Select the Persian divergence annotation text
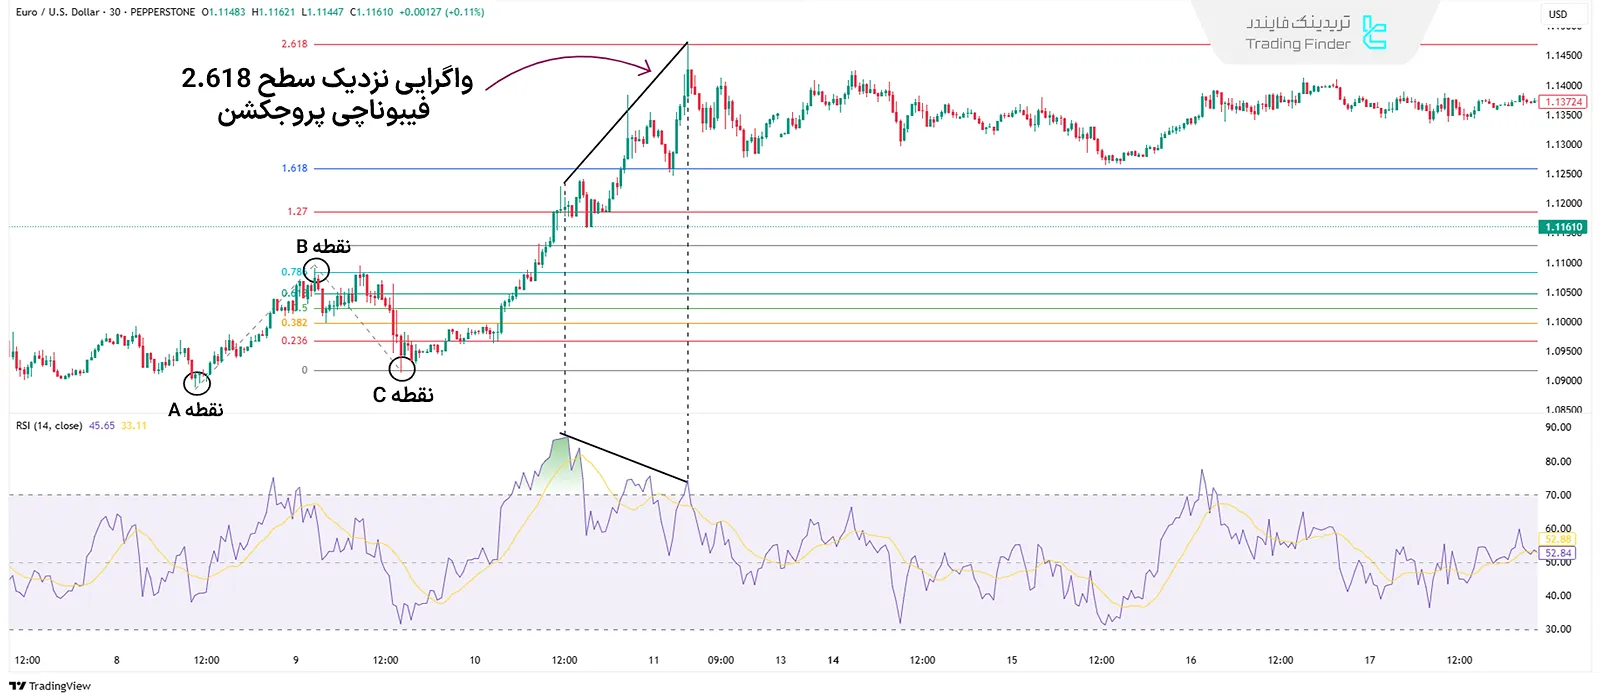The width and height of the screenshot is (1600, 700). tap(326, 93)
